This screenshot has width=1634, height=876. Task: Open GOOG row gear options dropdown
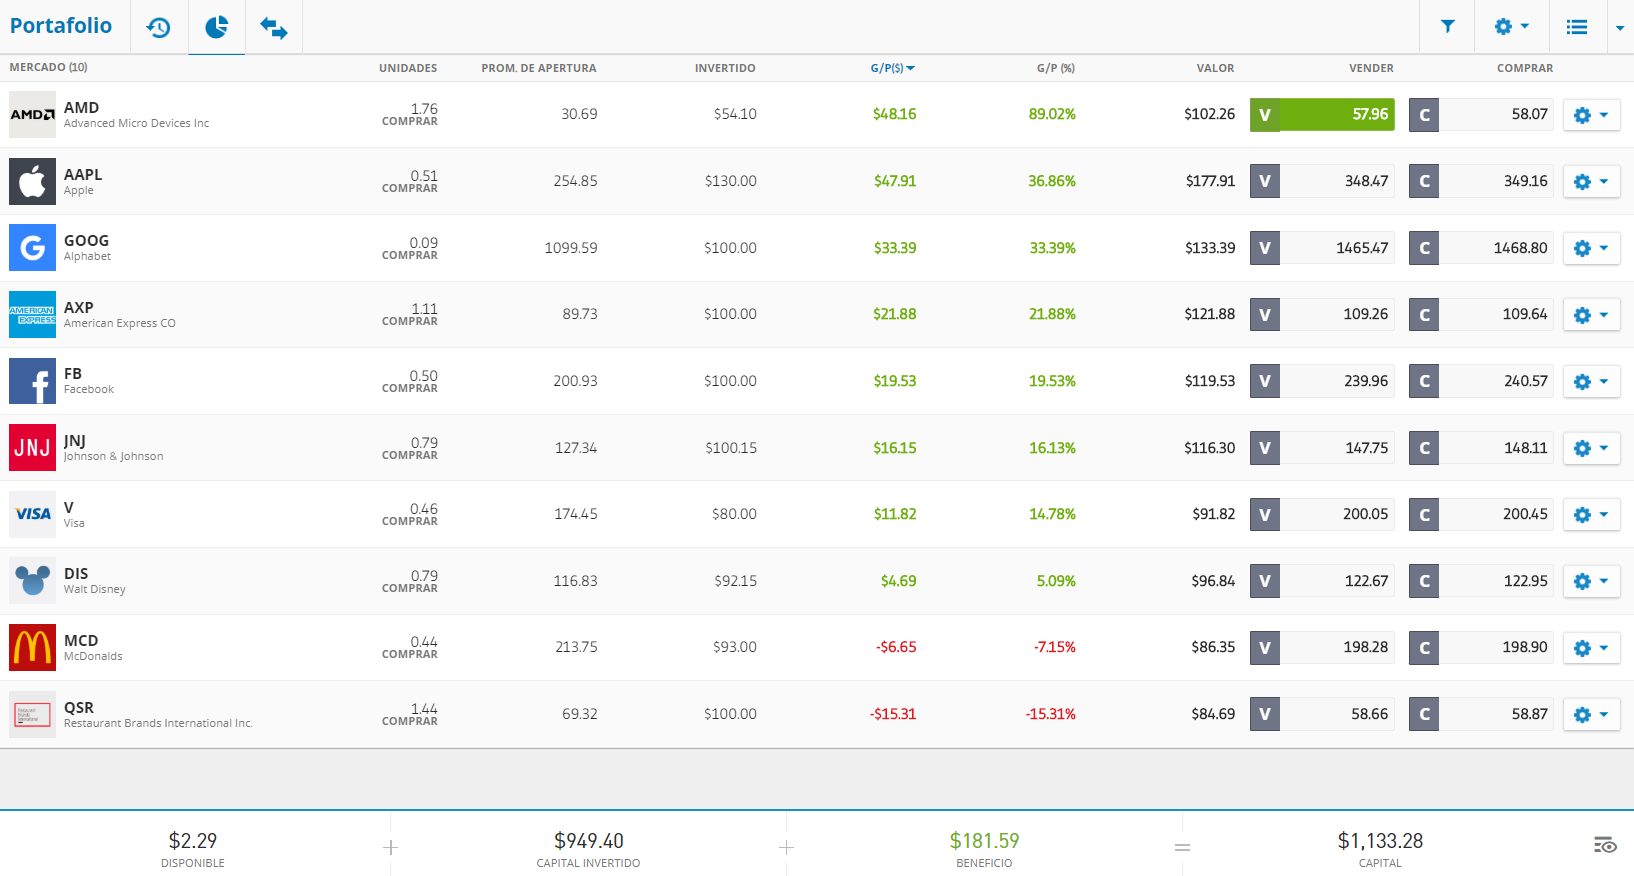(x=1591, y=248)
